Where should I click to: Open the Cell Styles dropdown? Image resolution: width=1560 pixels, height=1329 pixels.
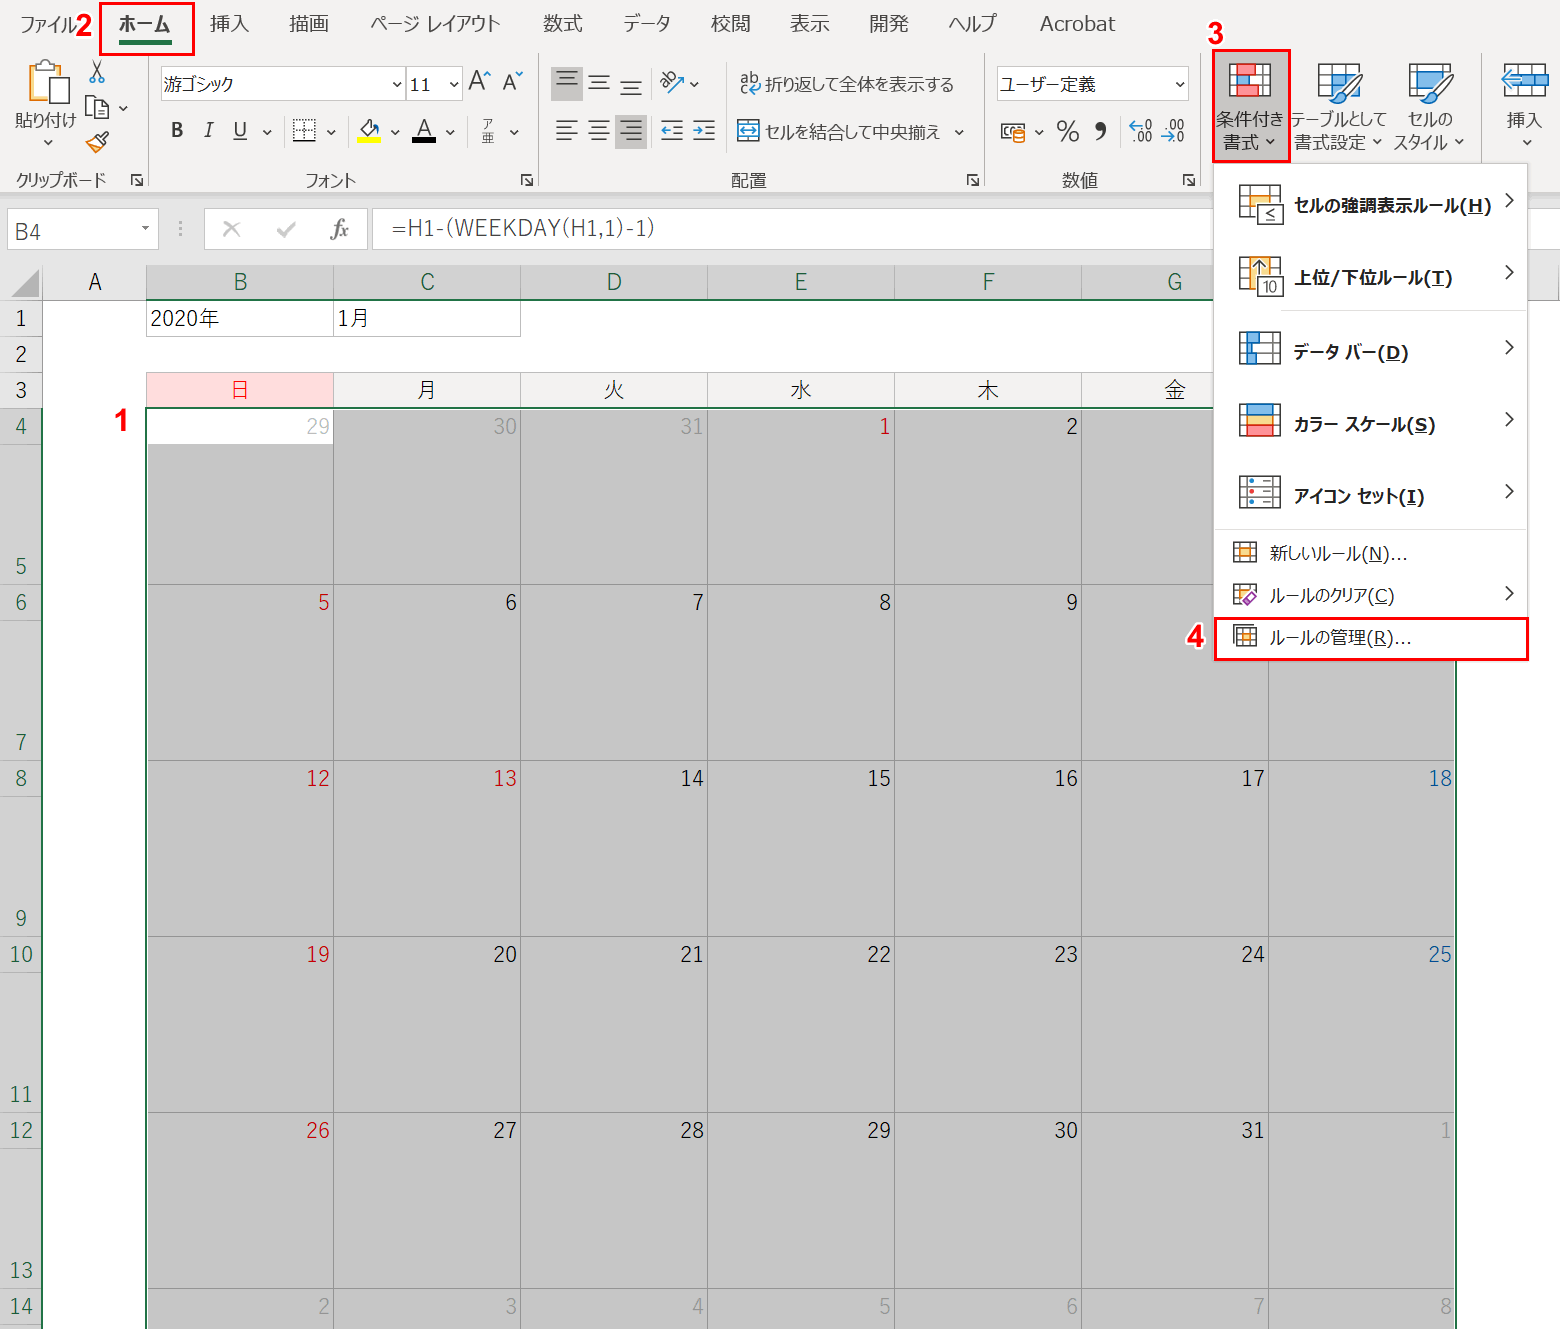click(x=1429, y=107)
